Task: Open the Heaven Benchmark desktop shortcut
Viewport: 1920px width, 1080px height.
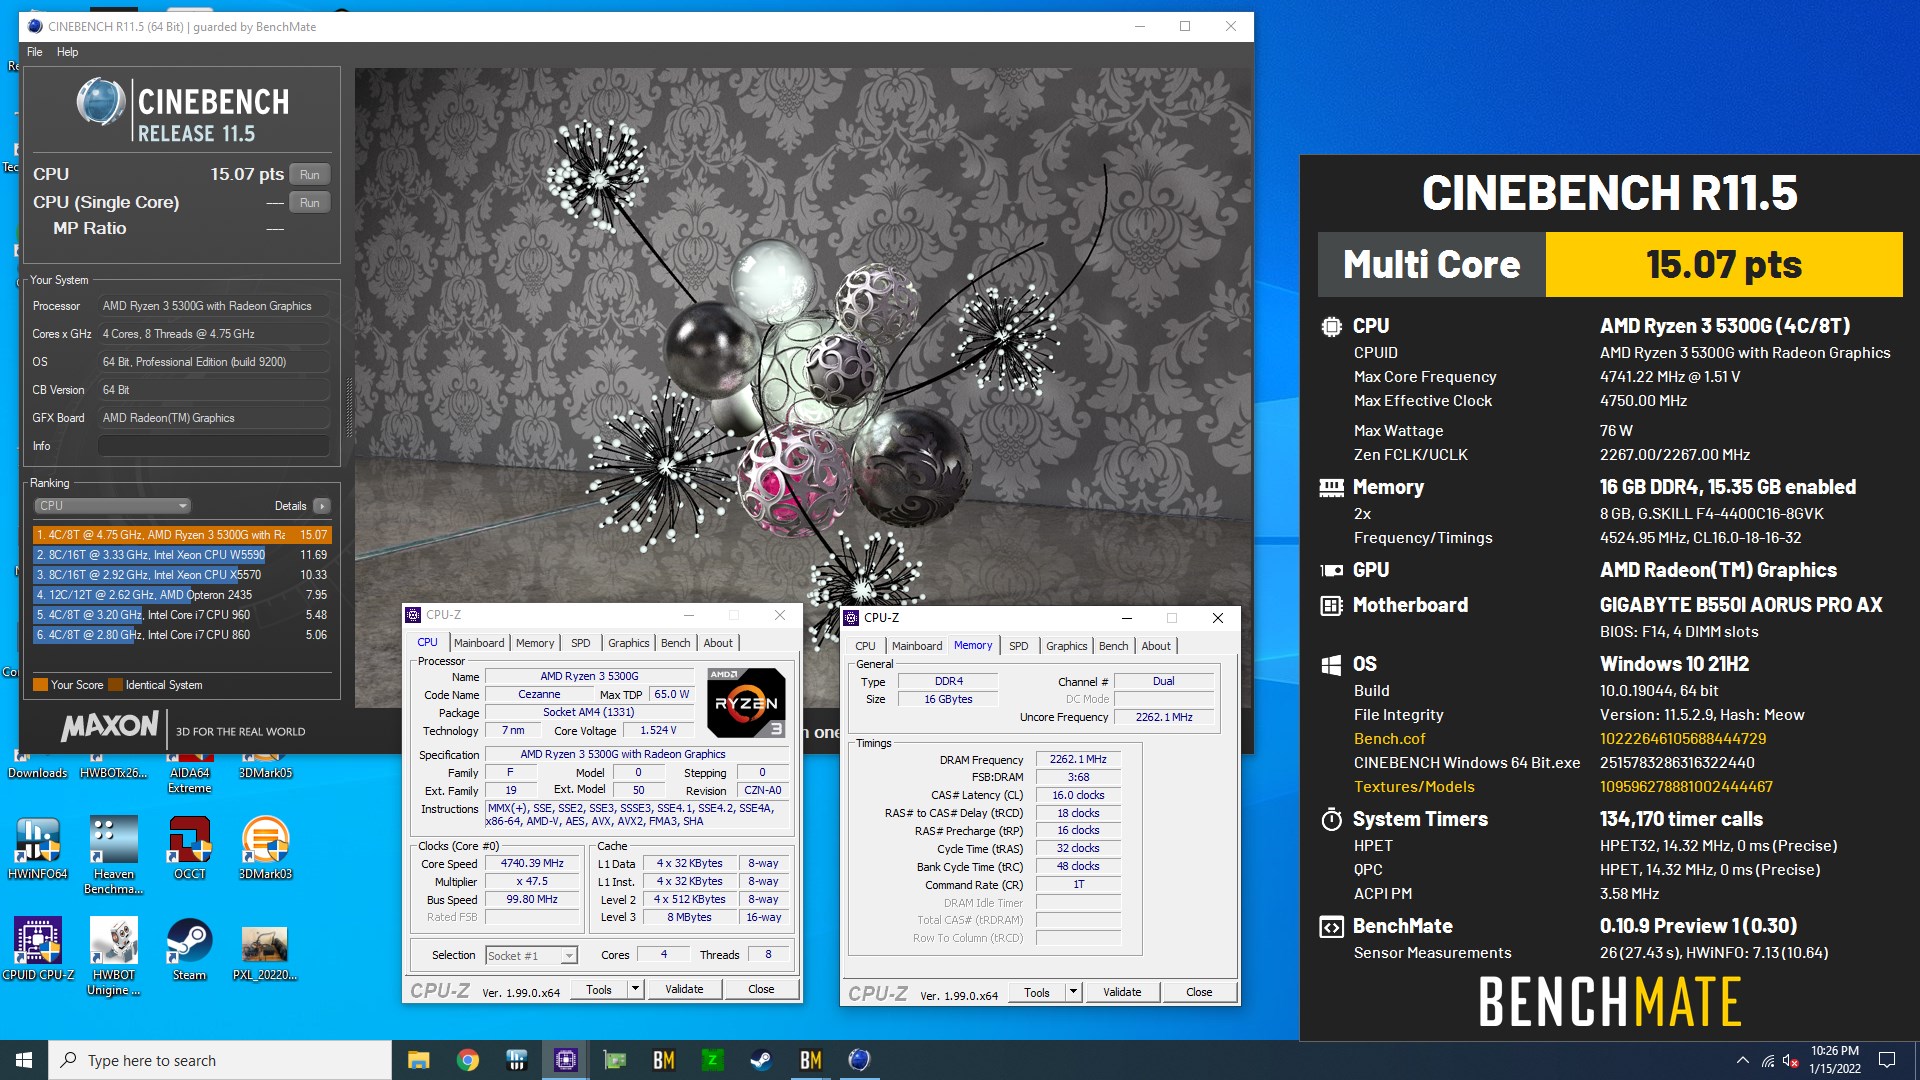Action: click(113, 855)
